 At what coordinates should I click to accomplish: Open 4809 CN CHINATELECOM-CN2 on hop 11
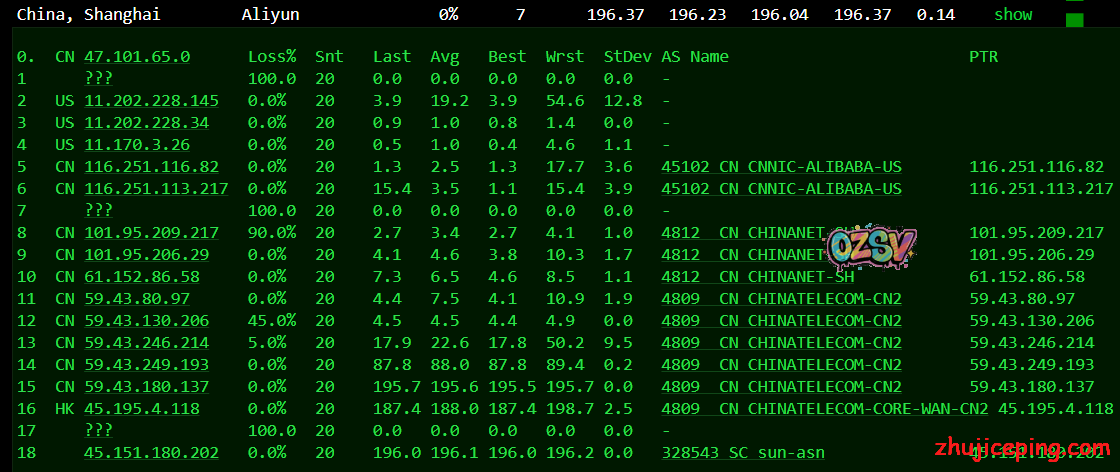[781, 299]
